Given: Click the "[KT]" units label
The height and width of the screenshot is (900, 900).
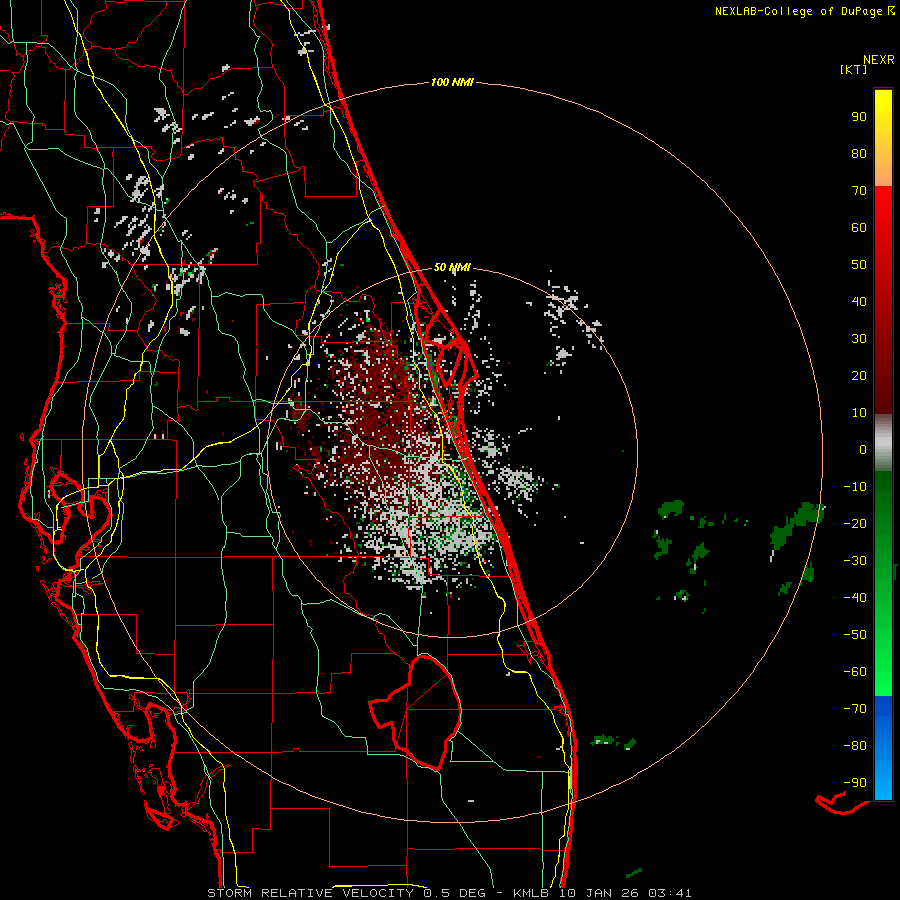Looking at the screenshot, I should (x=853, y=69).
